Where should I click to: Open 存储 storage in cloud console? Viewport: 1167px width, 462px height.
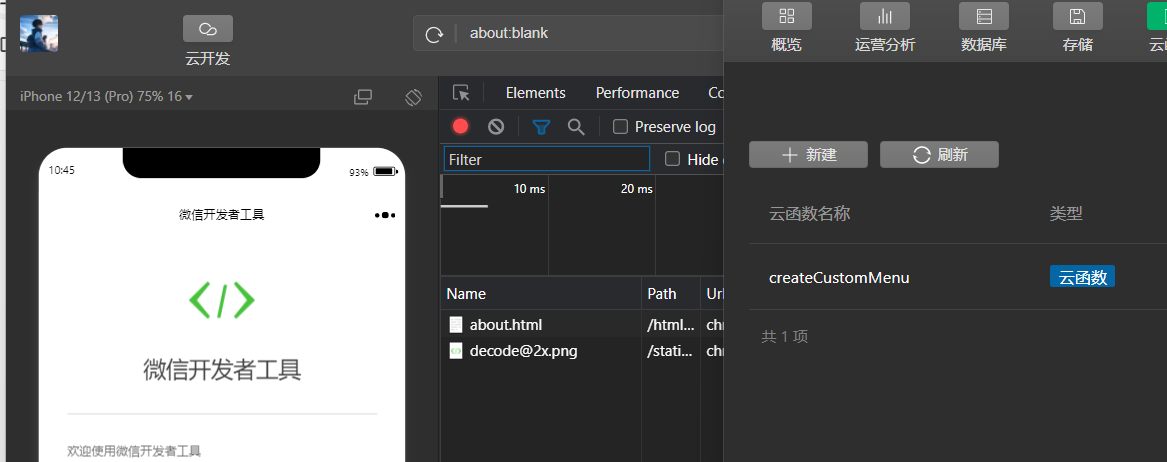coord(1078,28)
